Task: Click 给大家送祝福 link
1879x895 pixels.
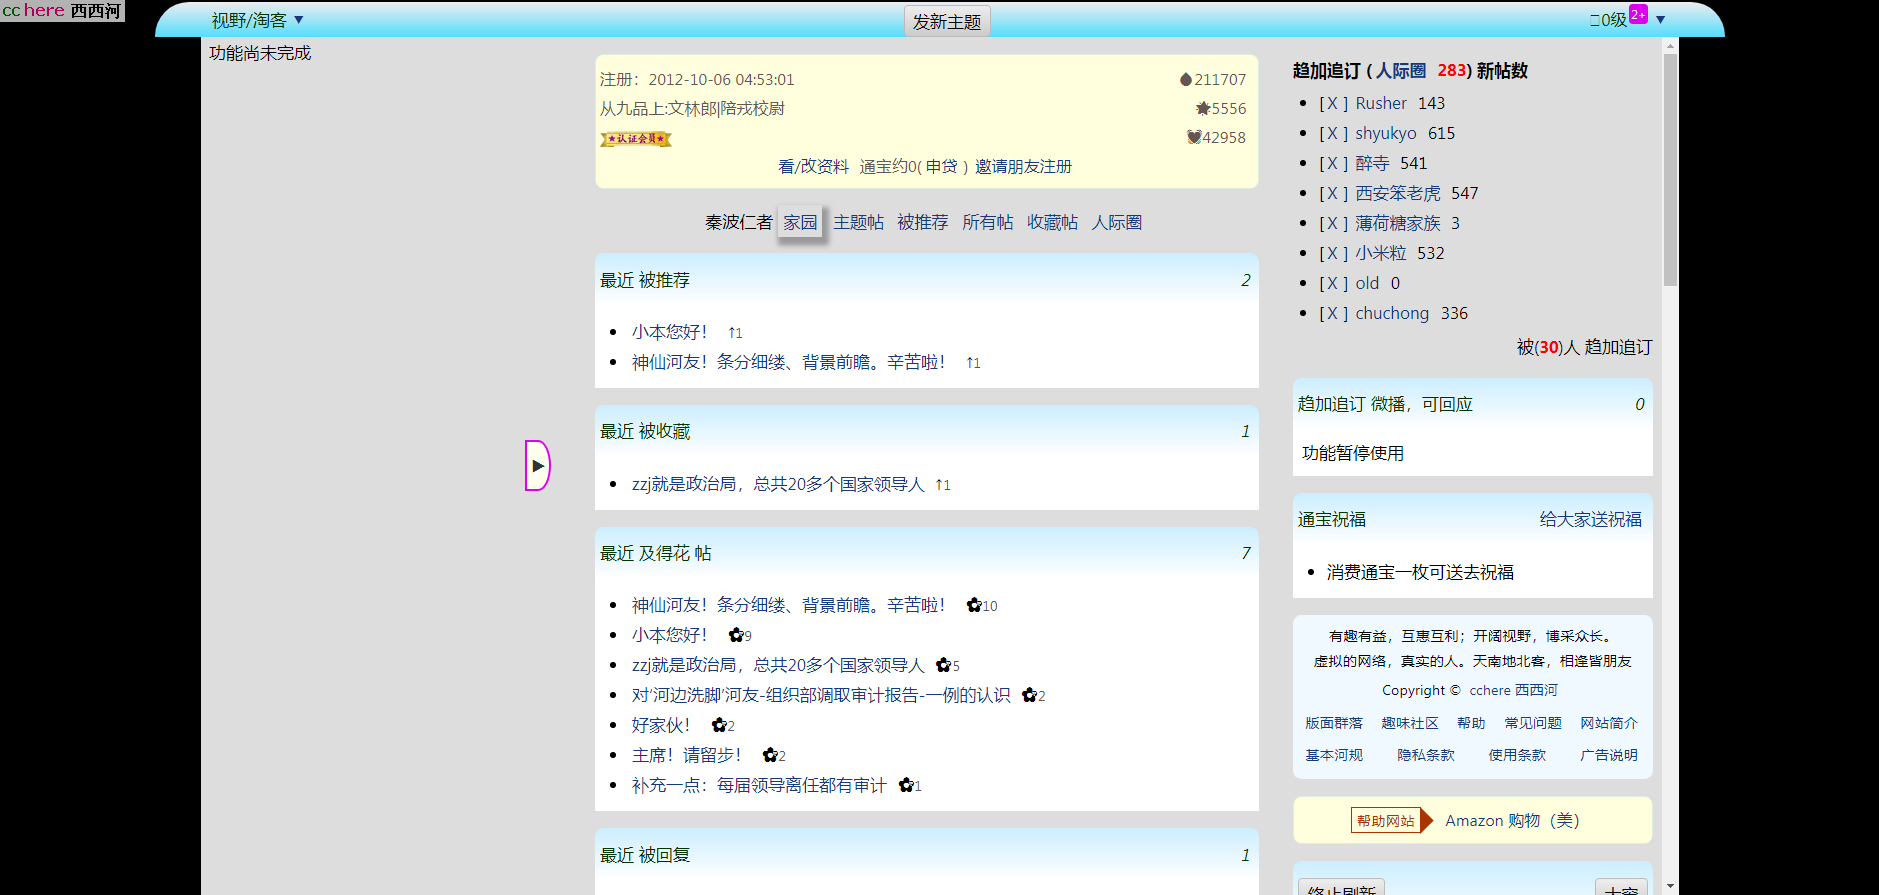Action: tap(1590, 519)
